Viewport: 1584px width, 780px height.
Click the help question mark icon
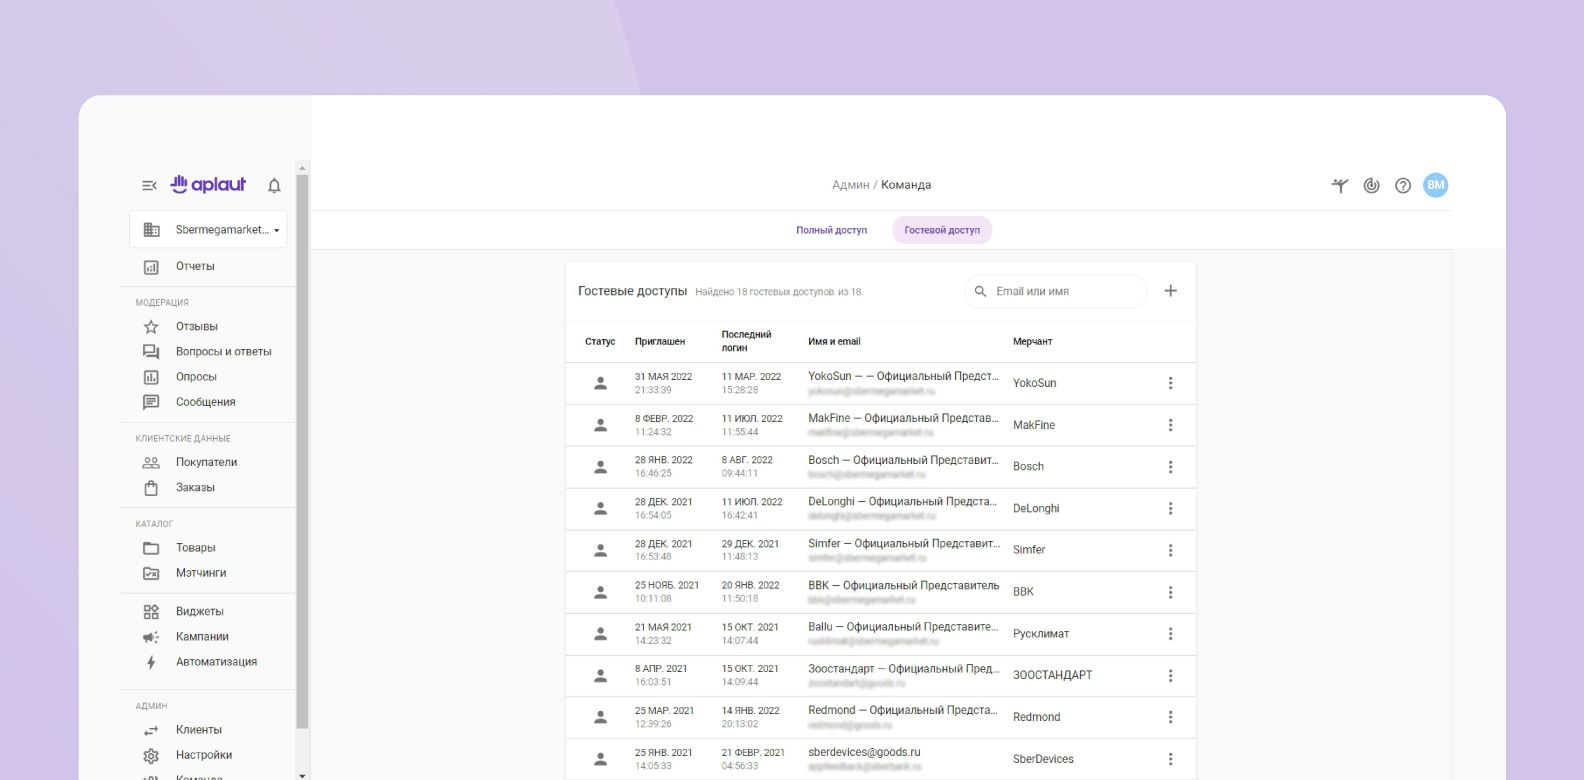click(x=1403, y=185)
